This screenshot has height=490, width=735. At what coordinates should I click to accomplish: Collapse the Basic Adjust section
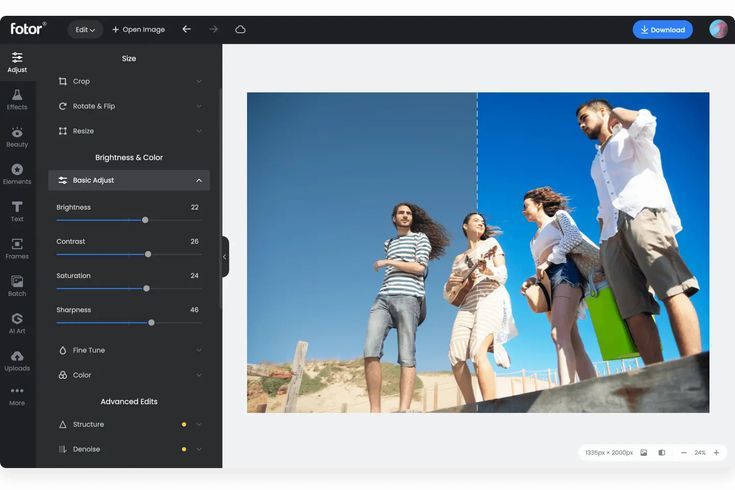click(198, 181)
